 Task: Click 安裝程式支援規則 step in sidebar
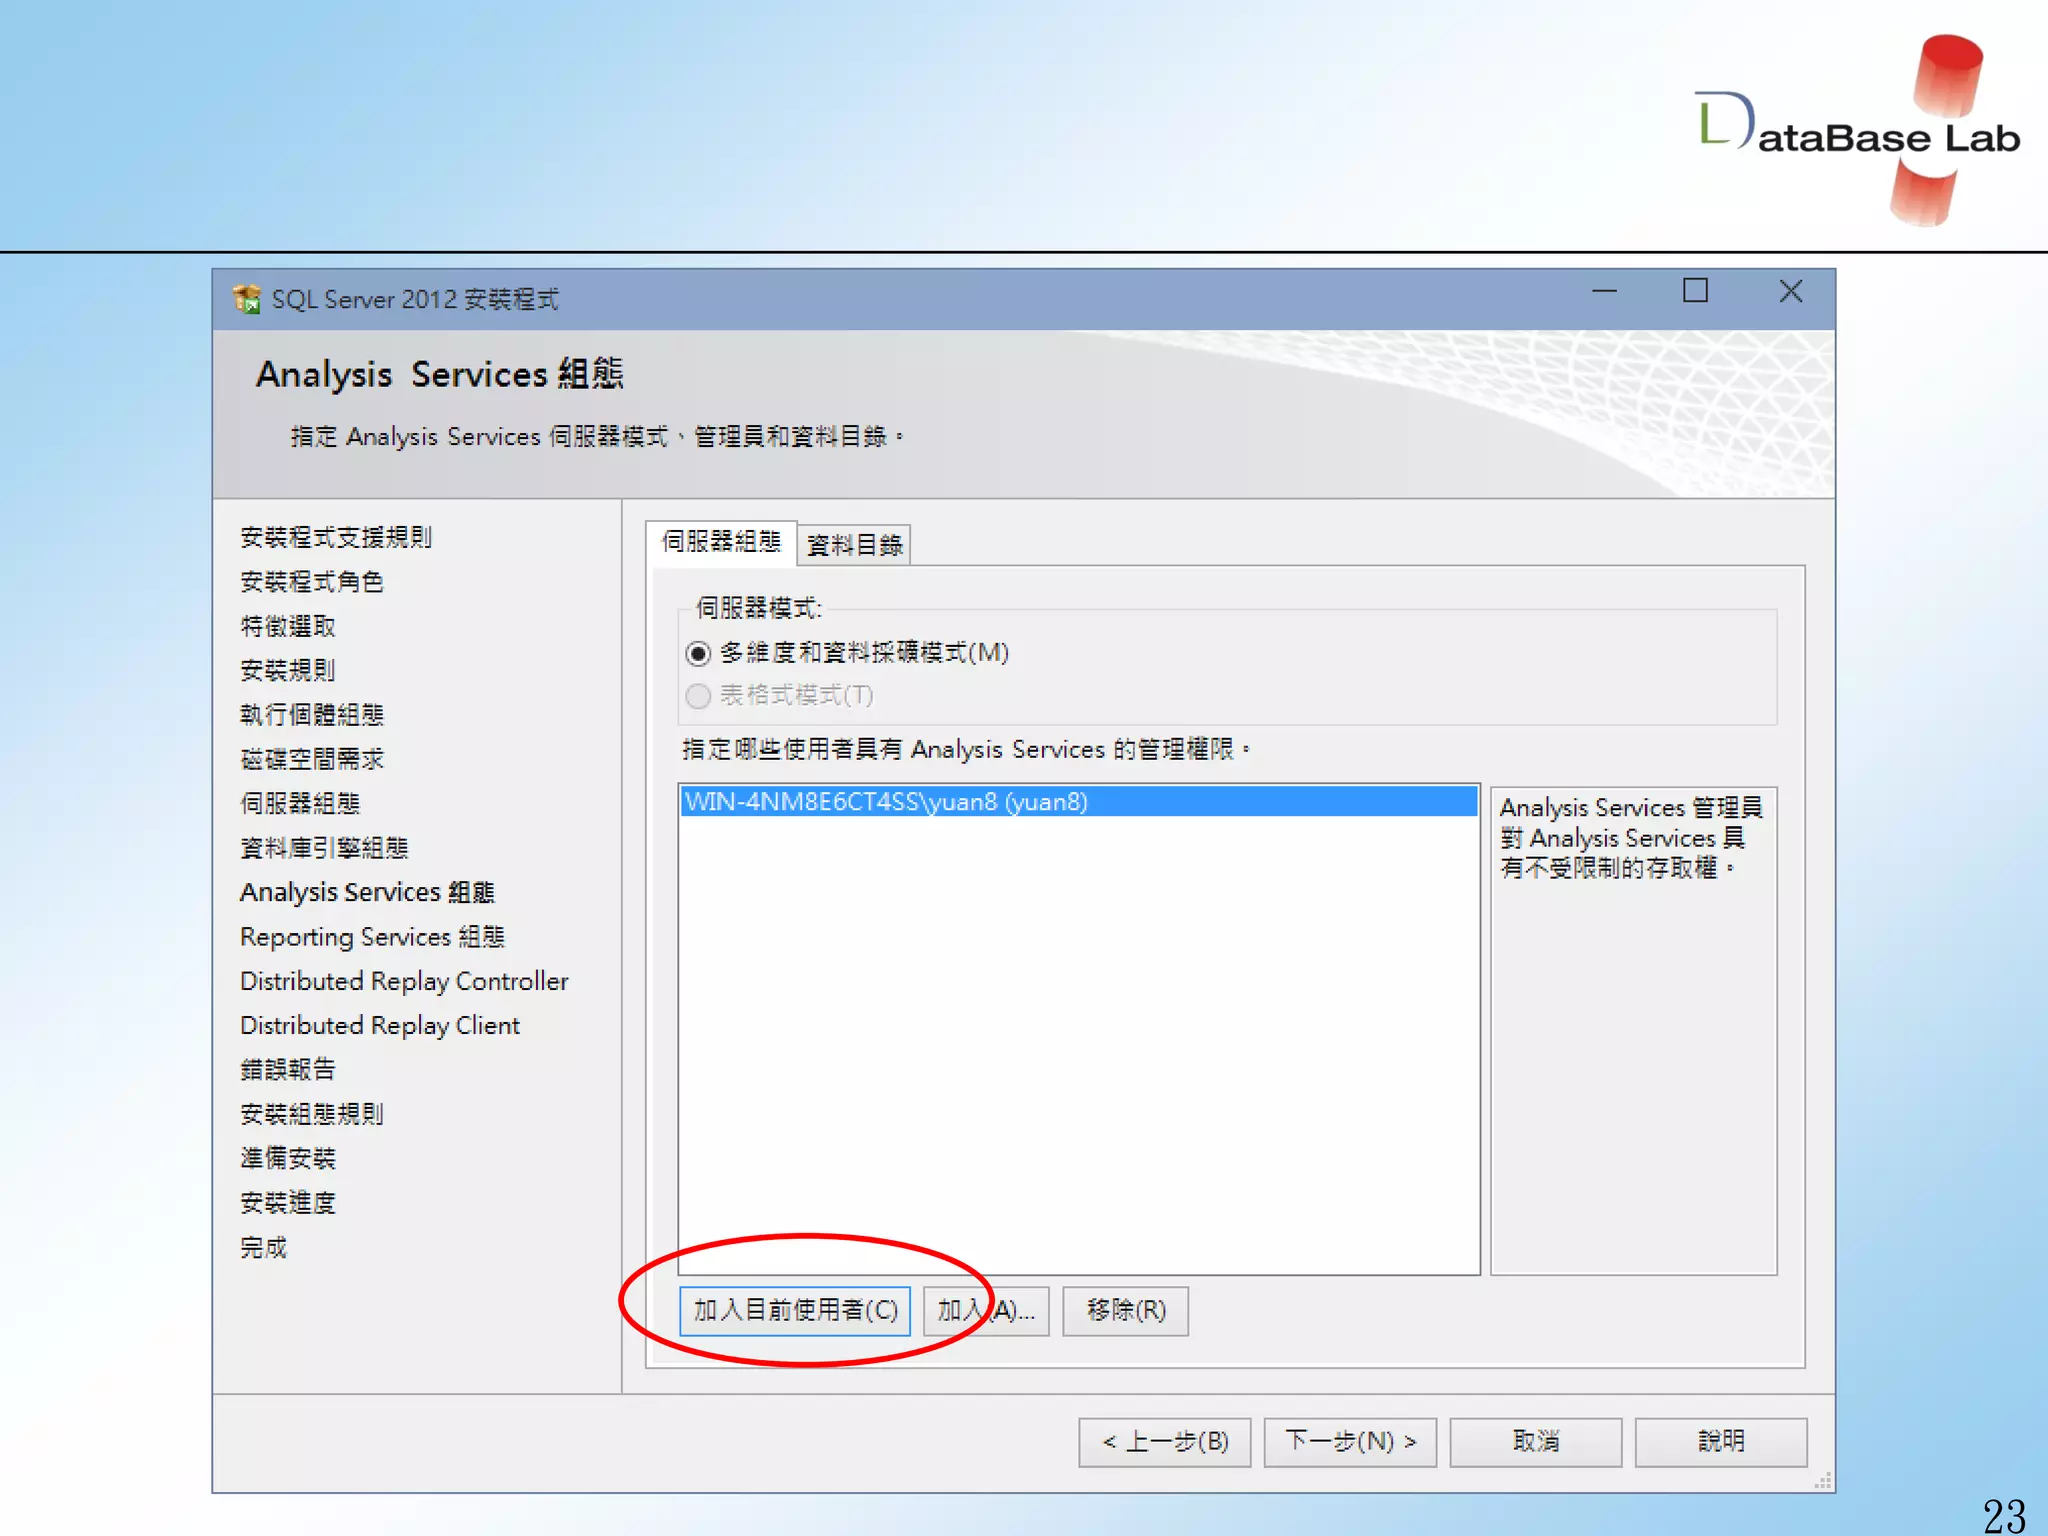click(336, 538)
